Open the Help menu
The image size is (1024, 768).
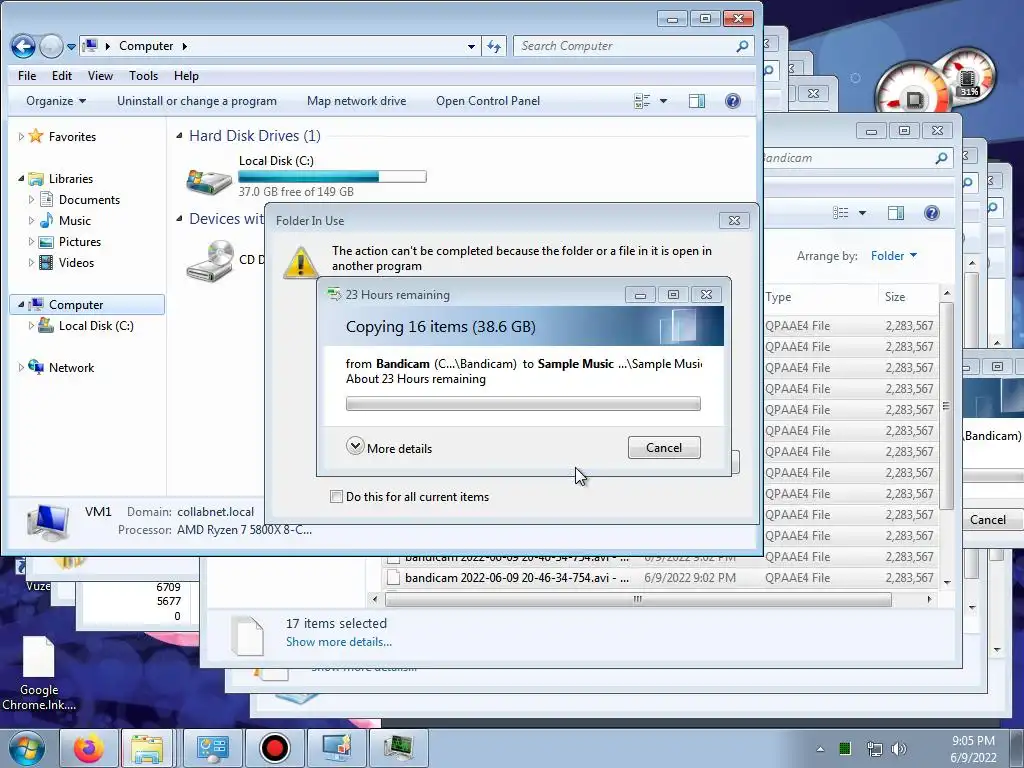point(186,76)
